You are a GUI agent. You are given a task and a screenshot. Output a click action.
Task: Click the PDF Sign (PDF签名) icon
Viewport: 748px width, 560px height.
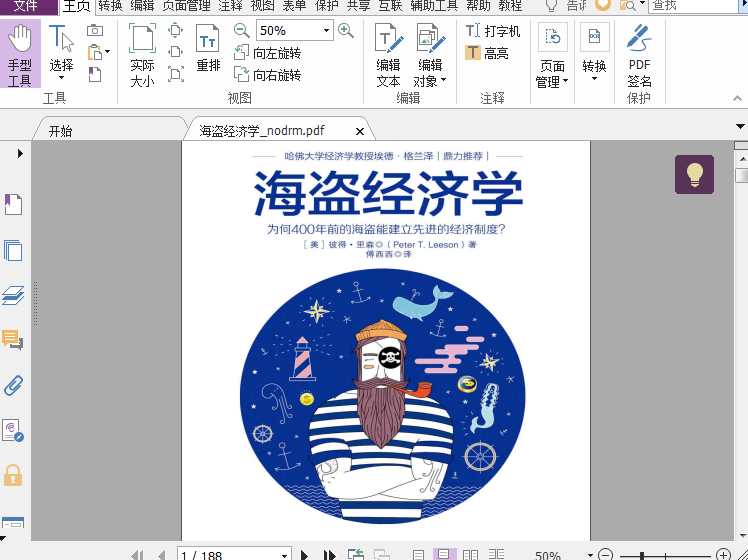pos(639,55)
